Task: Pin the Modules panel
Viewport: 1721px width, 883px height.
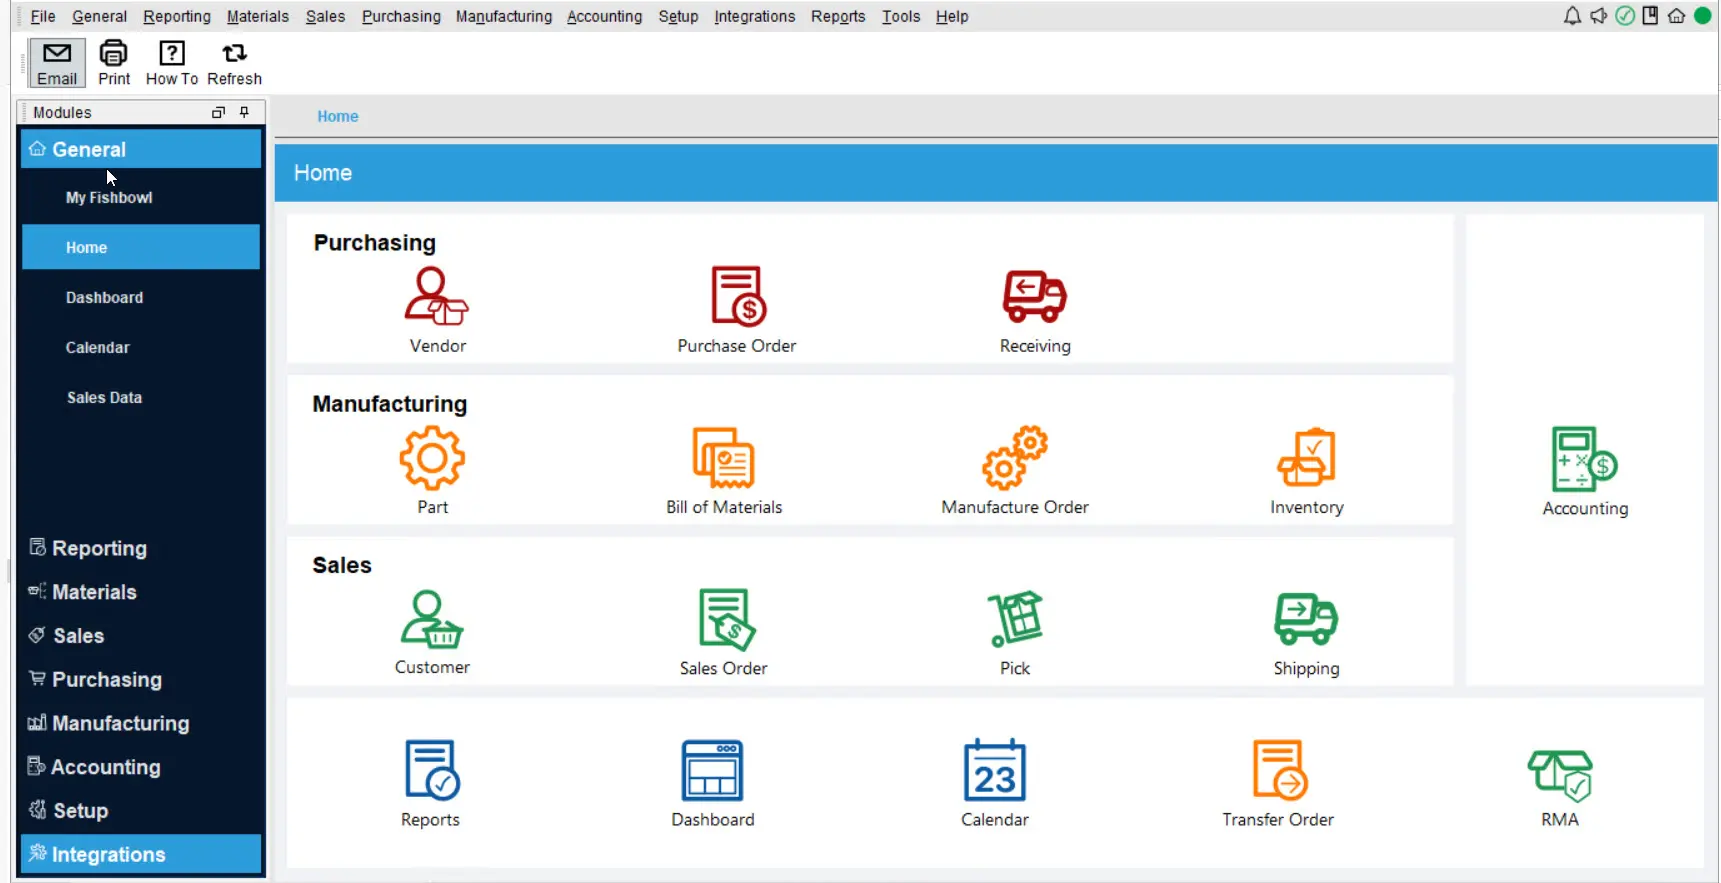Action: coord(244,112)
